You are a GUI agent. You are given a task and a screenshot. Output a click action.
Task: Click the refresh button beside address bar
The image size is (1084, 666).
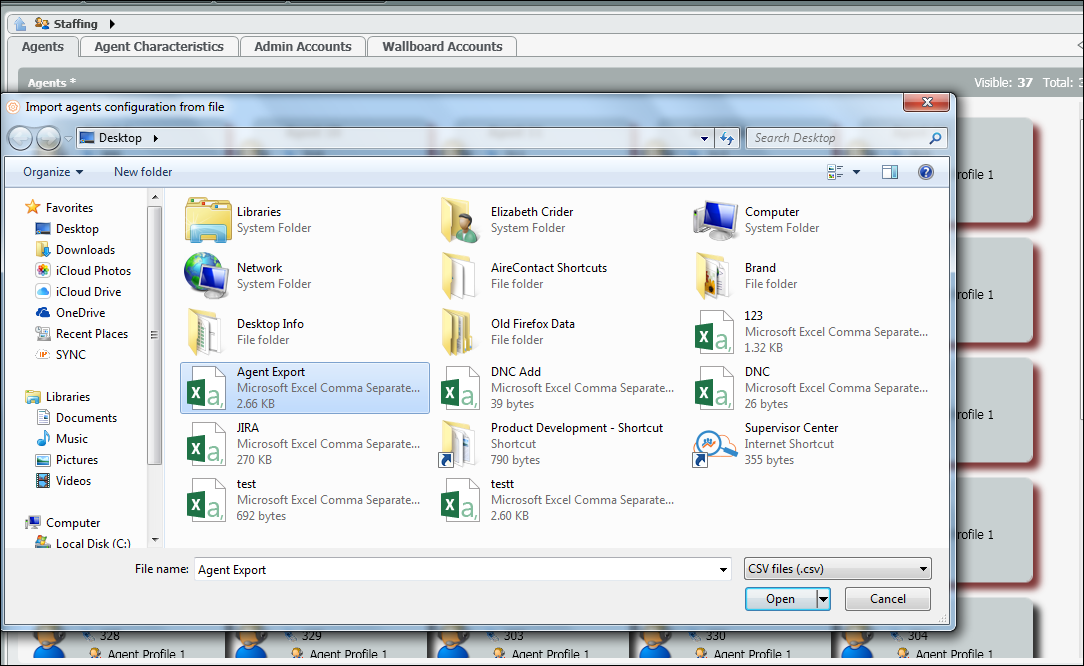(727, 138)
